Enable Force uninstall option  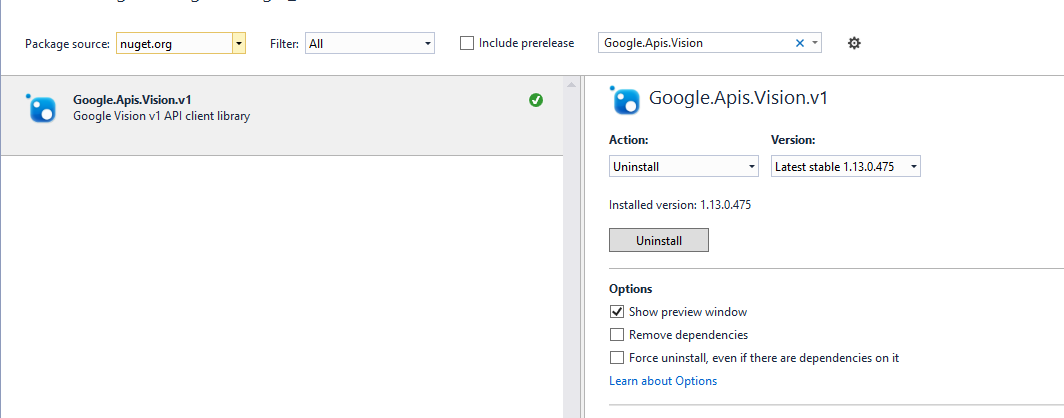click(x=617, y=358)
